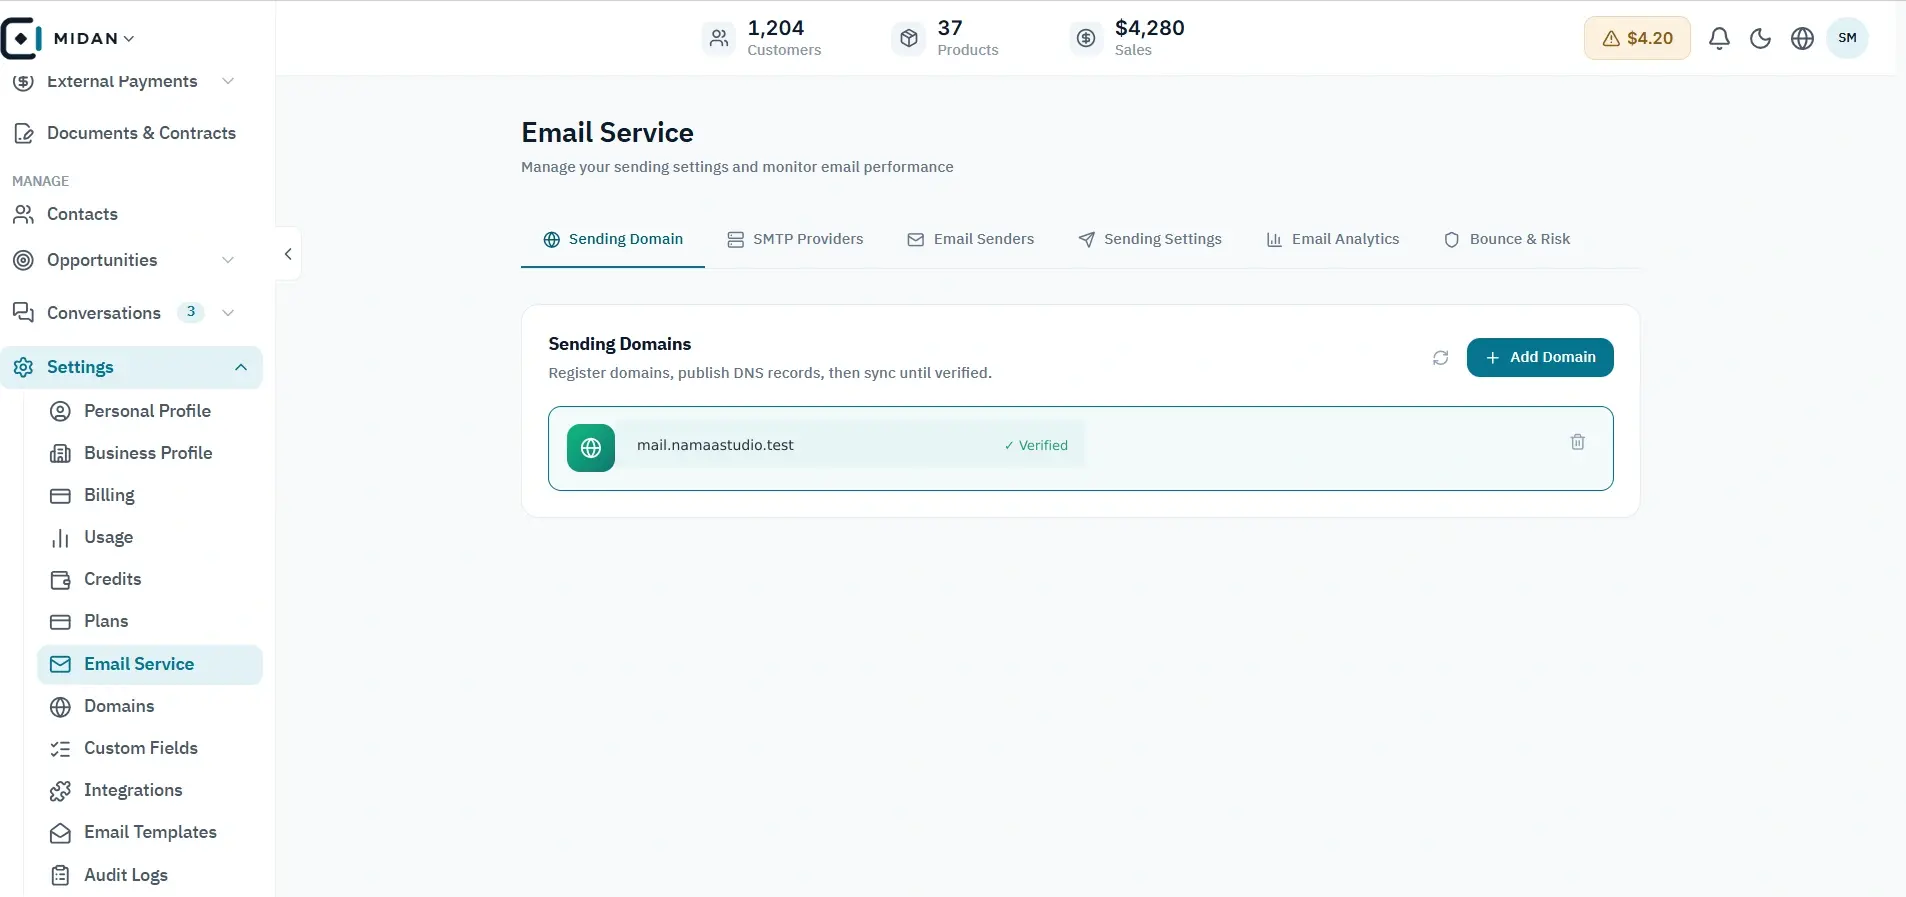Expand the External Payments submenu
The height and width of the screenshot is (897, 1906).
(228, 81)
